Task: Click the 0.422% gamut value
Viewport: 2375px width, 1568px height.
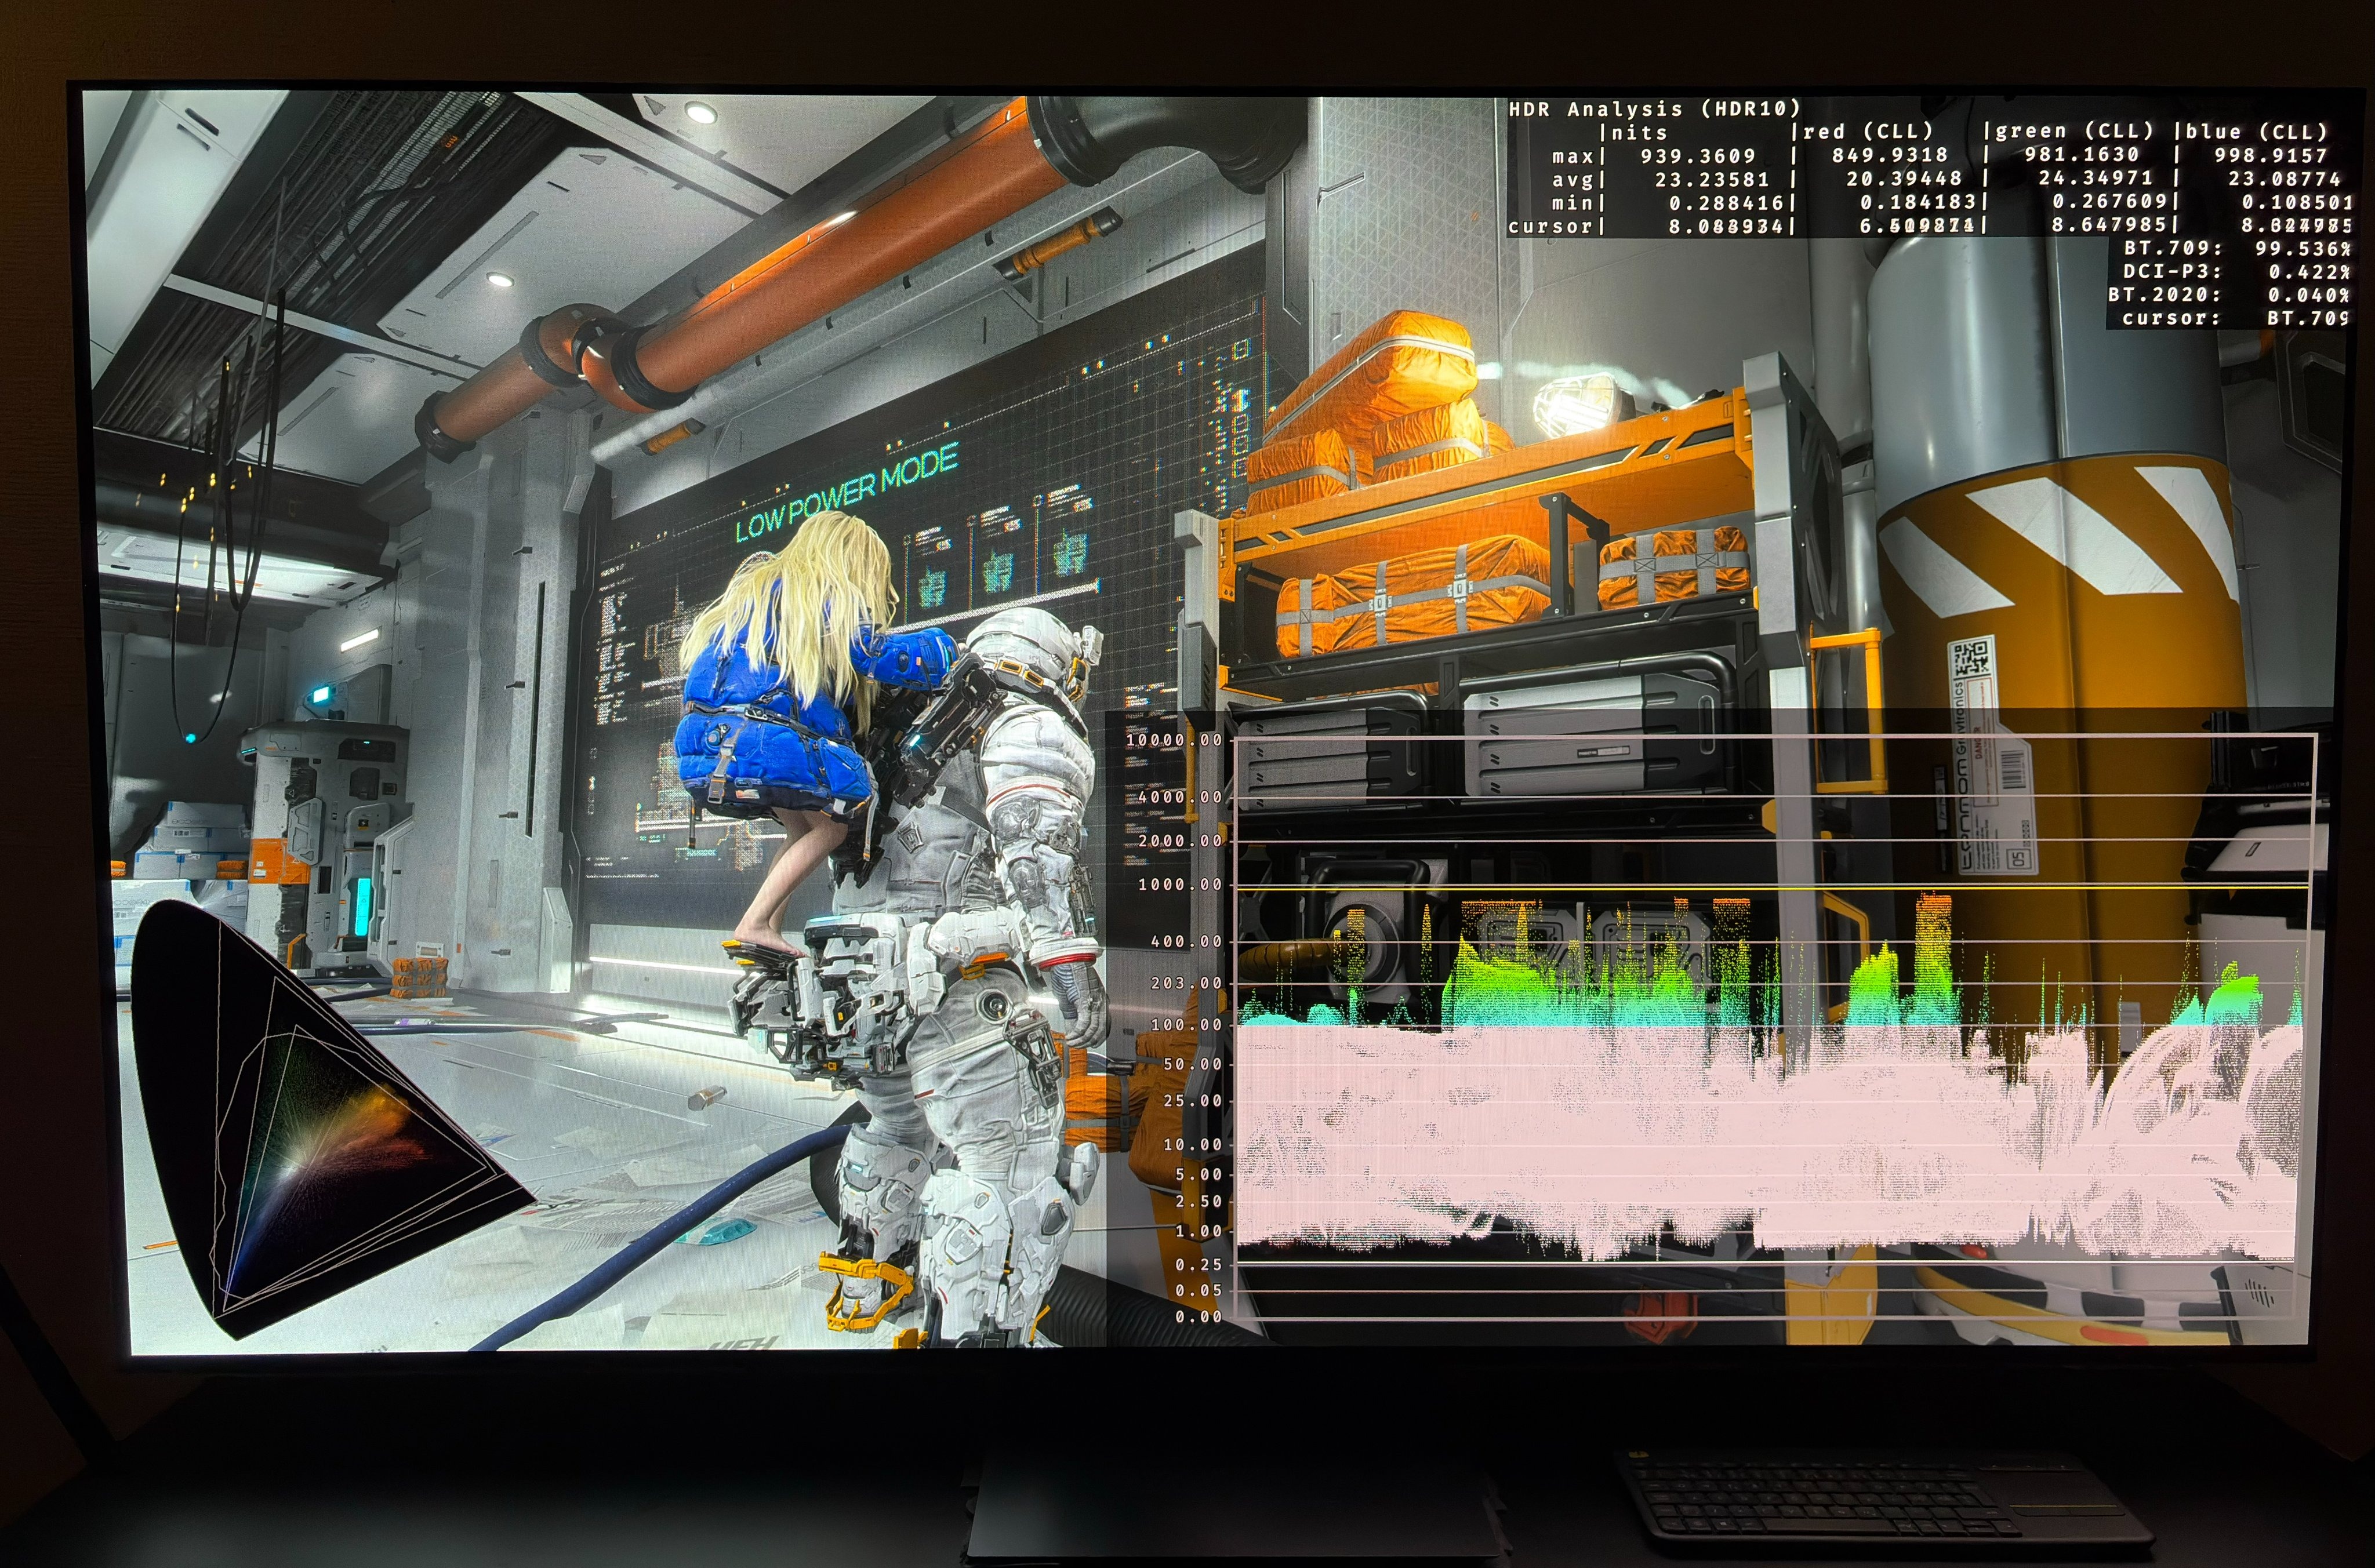Action: point(2310,272)
